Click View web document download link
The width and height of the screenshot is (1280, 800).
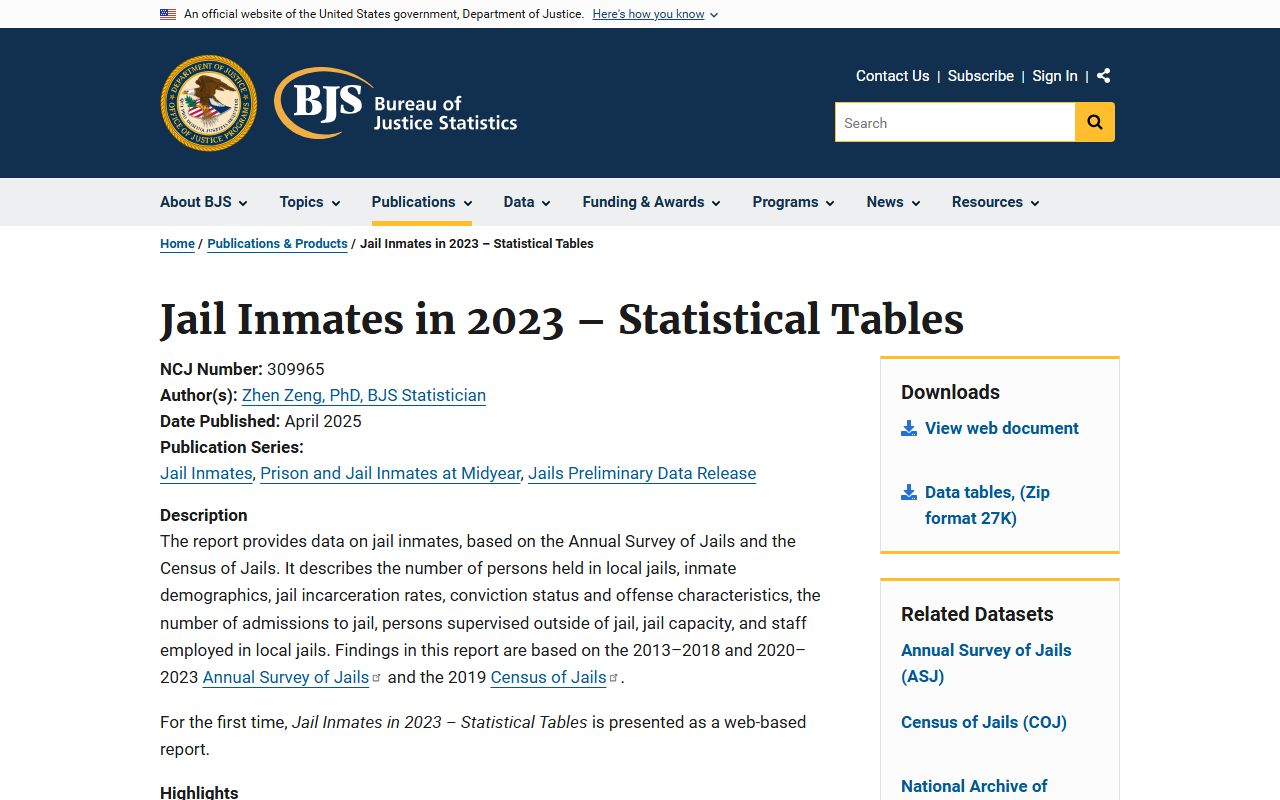click(1002, 428)
